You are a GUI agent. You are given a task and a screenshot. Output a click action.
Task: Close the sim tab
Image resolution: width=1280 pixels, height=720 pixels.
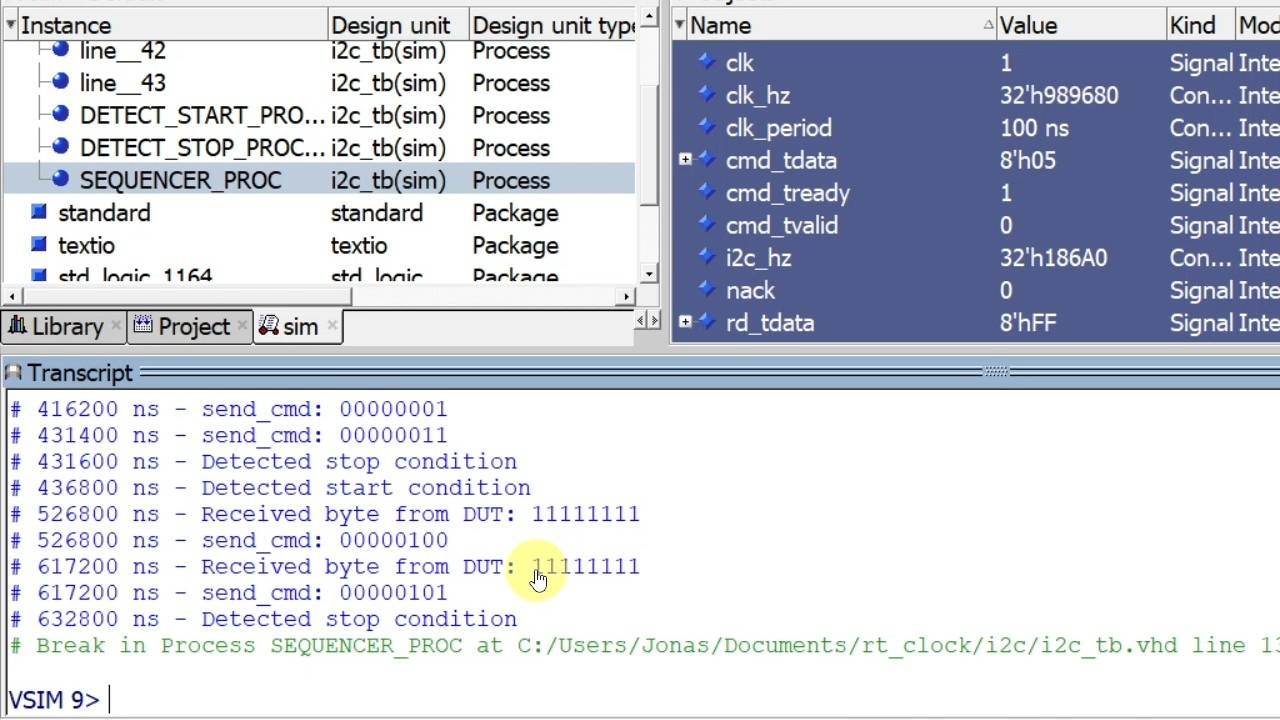tap(332, 326)
